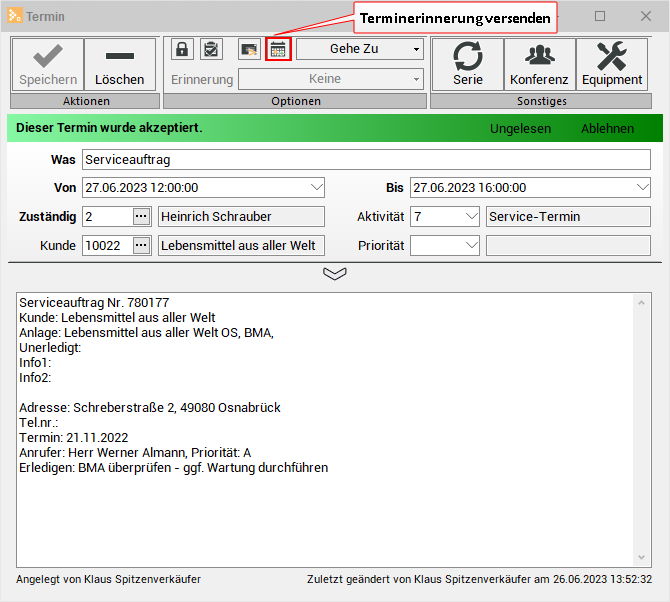Screen dimensions: 670x602
Task: Click the Heinrich Schrauber name field
Action: [x=241, y=217]
